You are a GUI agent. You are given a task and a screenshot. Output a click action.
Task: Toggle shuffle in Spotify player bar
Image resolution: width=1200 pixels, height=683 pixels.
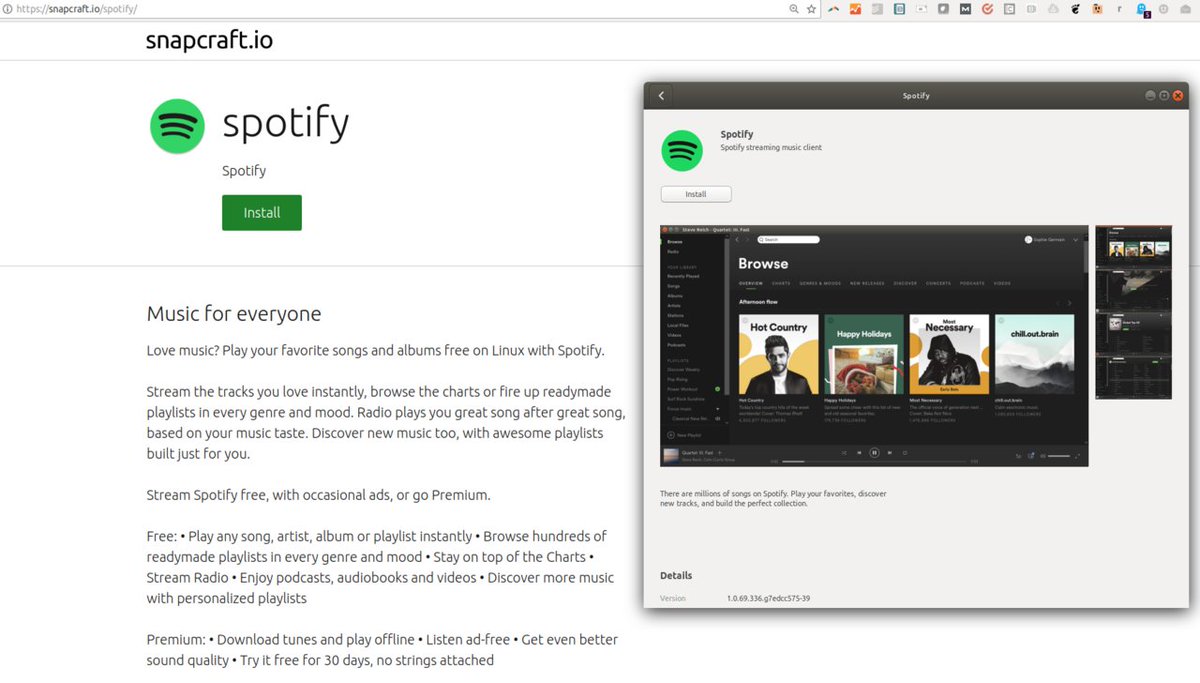click(844, 452)
